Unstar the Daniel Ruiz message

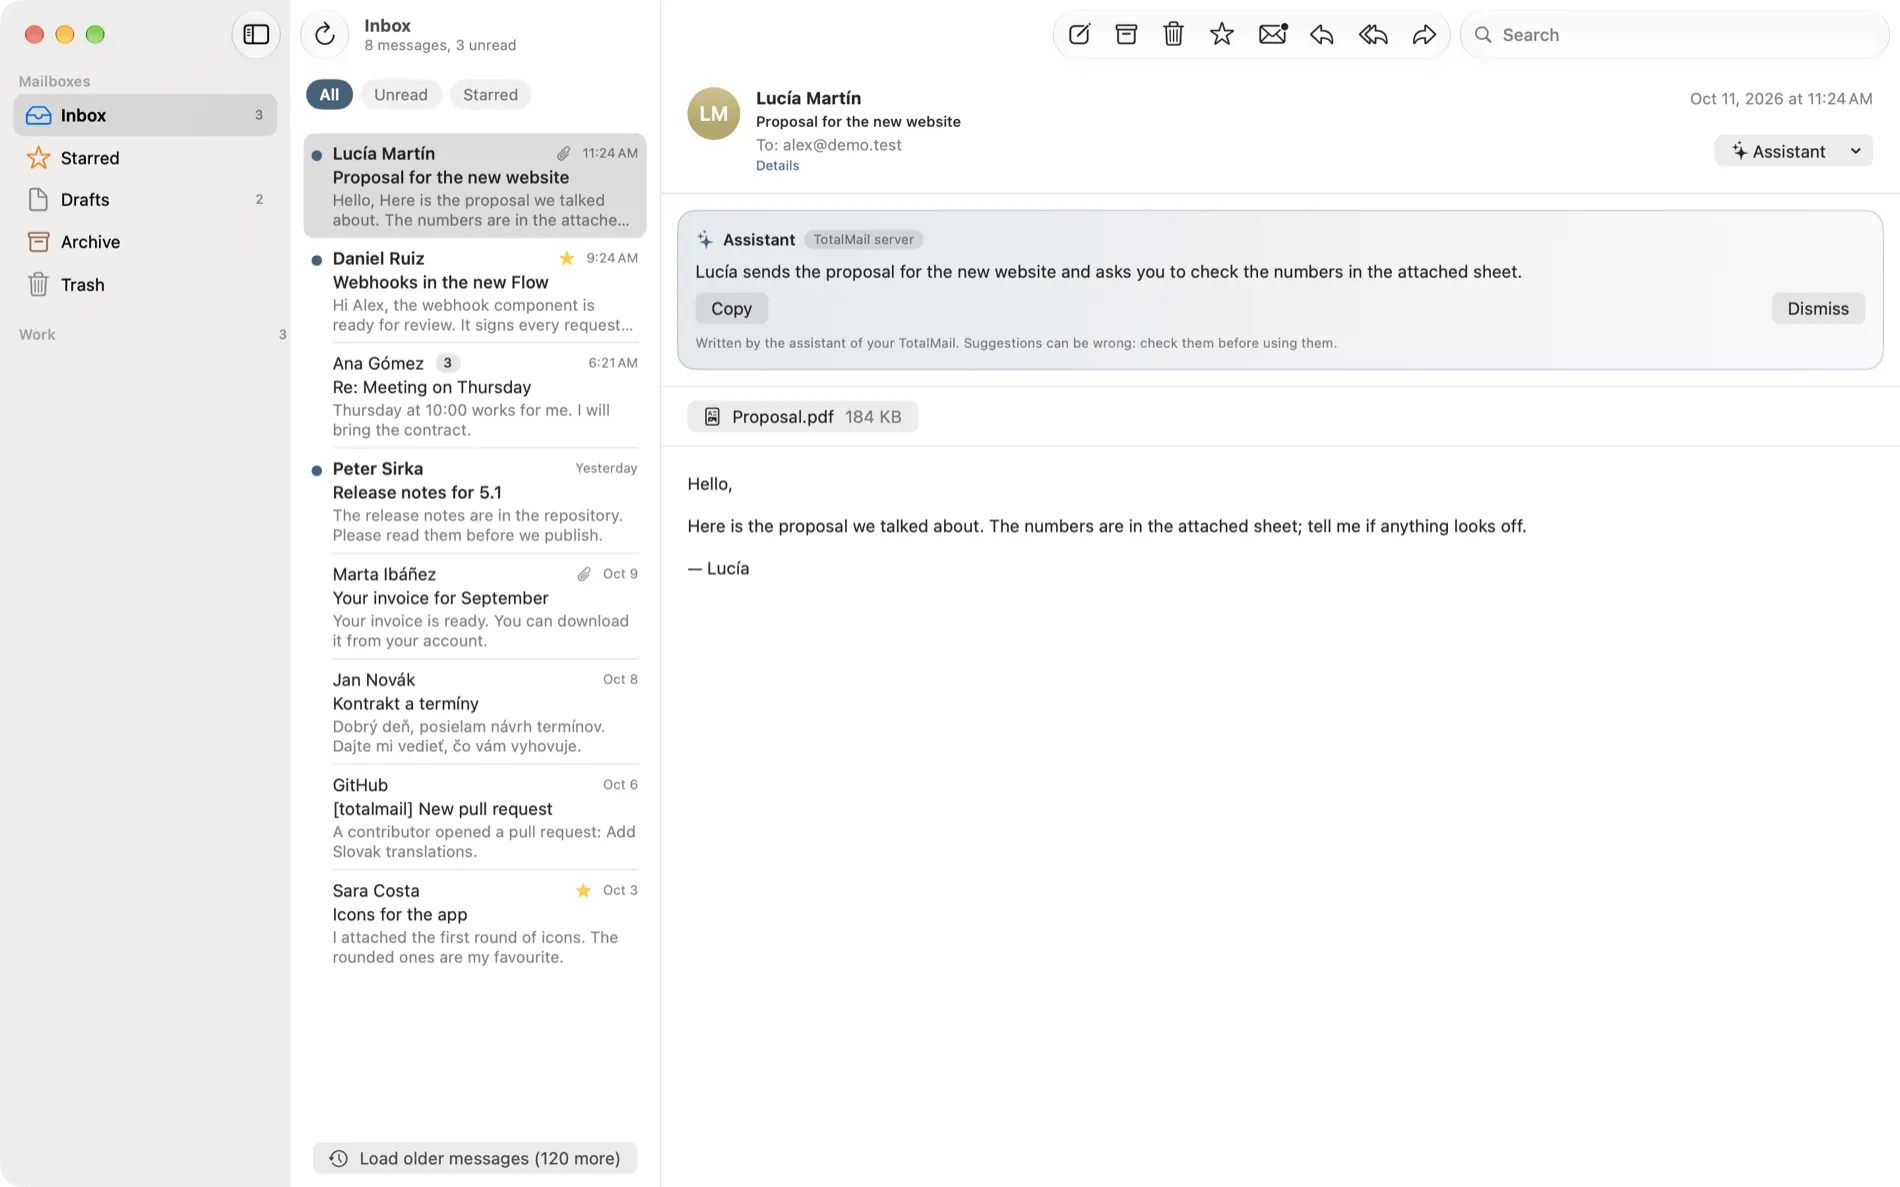click(x=567, y=258)
